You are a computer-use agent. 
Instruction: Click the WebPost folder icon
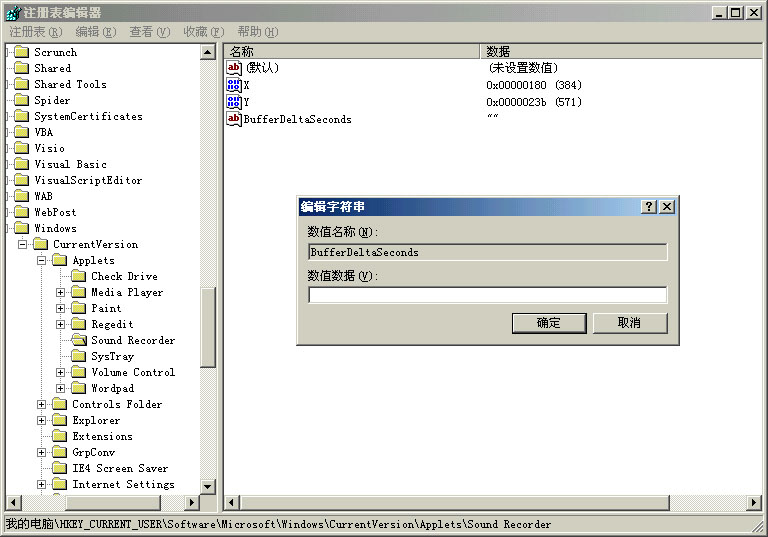pos(22,212)
